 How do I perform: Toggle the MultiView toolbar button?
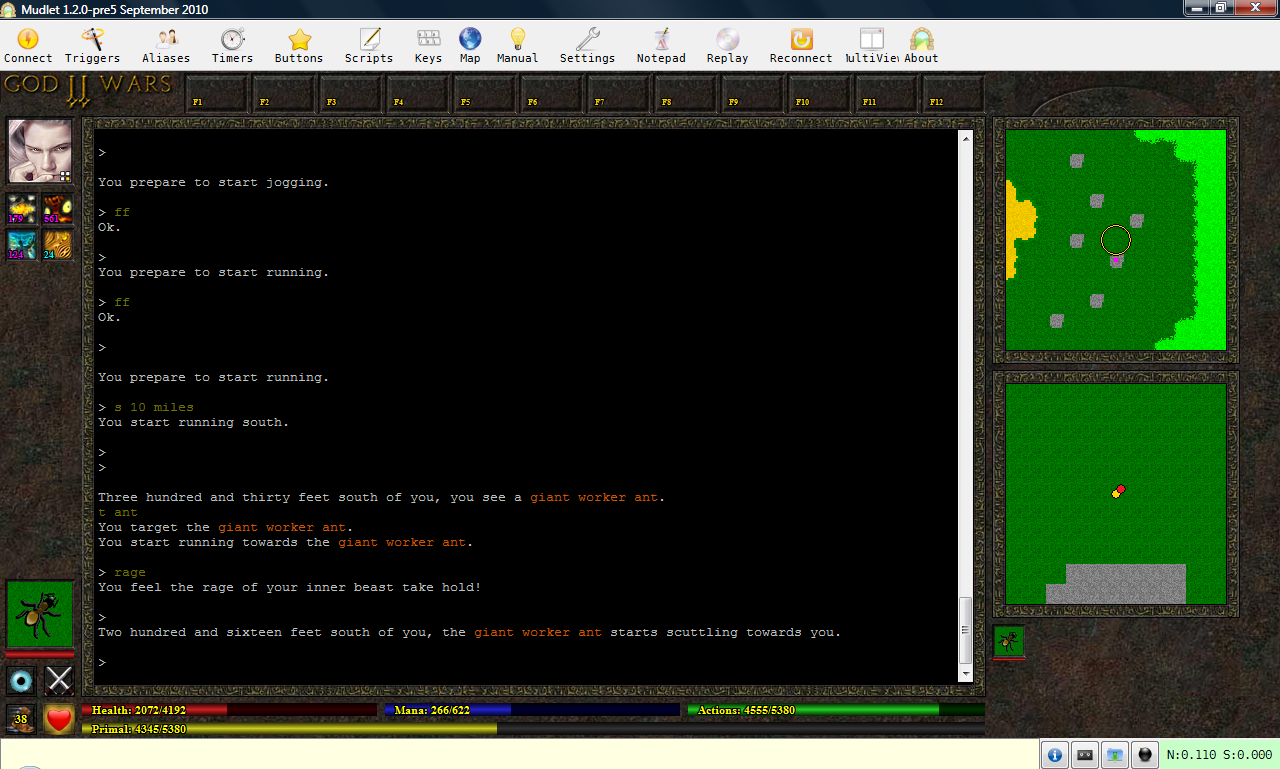coord(872,46)
